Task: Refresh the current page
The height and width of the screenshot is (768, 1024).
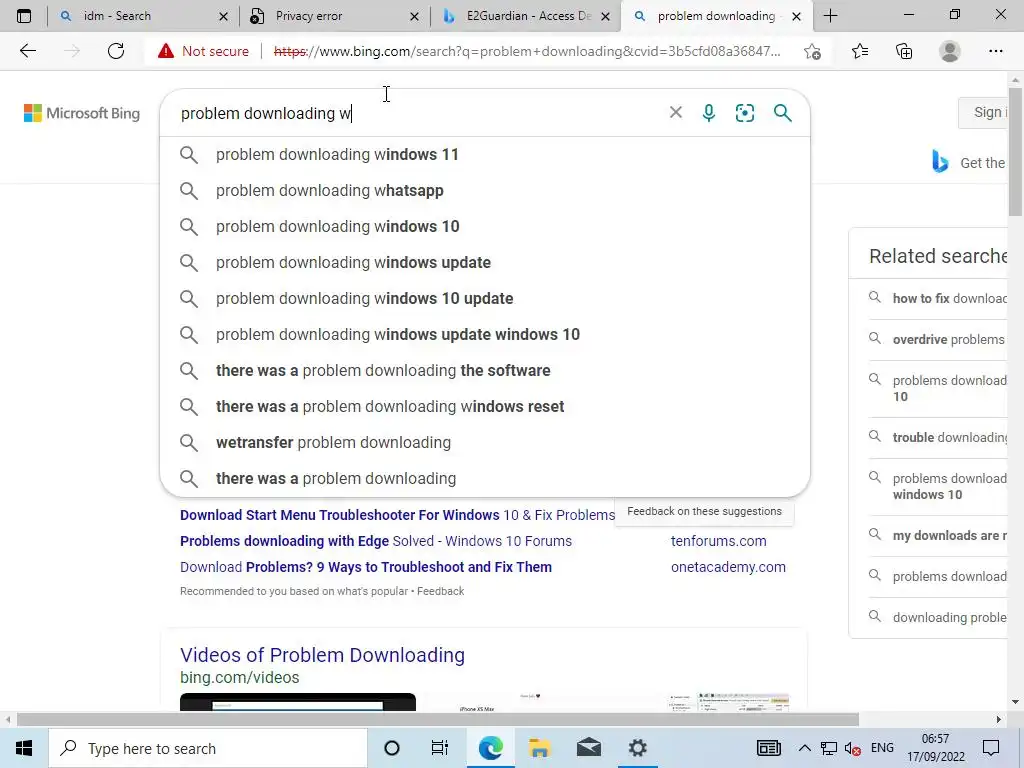Action: click(116, 51)
